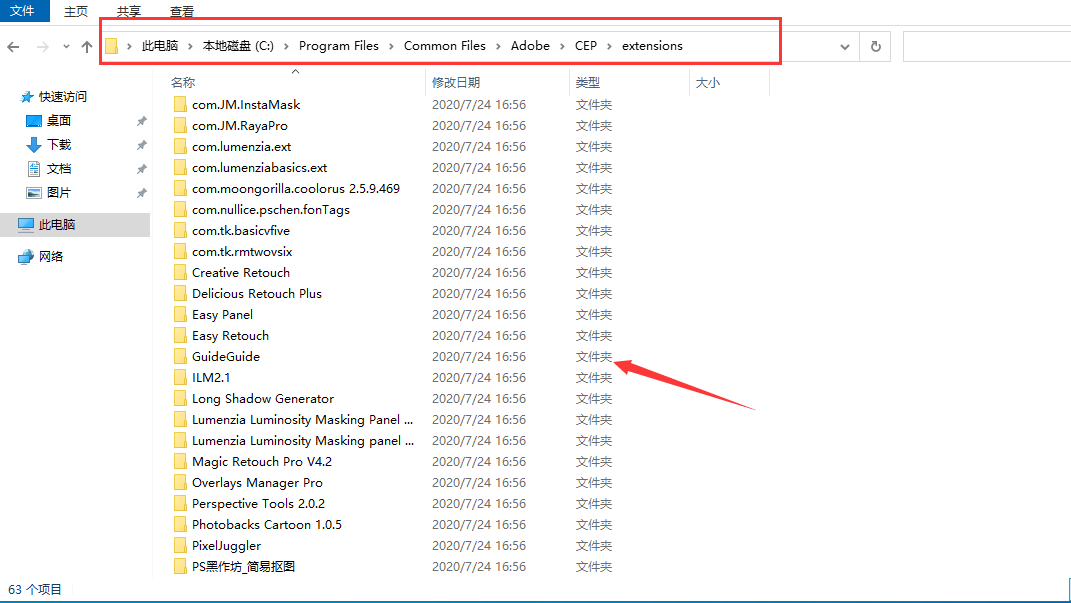Select the Easy Panel folder icon
This screenshot has width=1071, height=603.
click(180, 315)
